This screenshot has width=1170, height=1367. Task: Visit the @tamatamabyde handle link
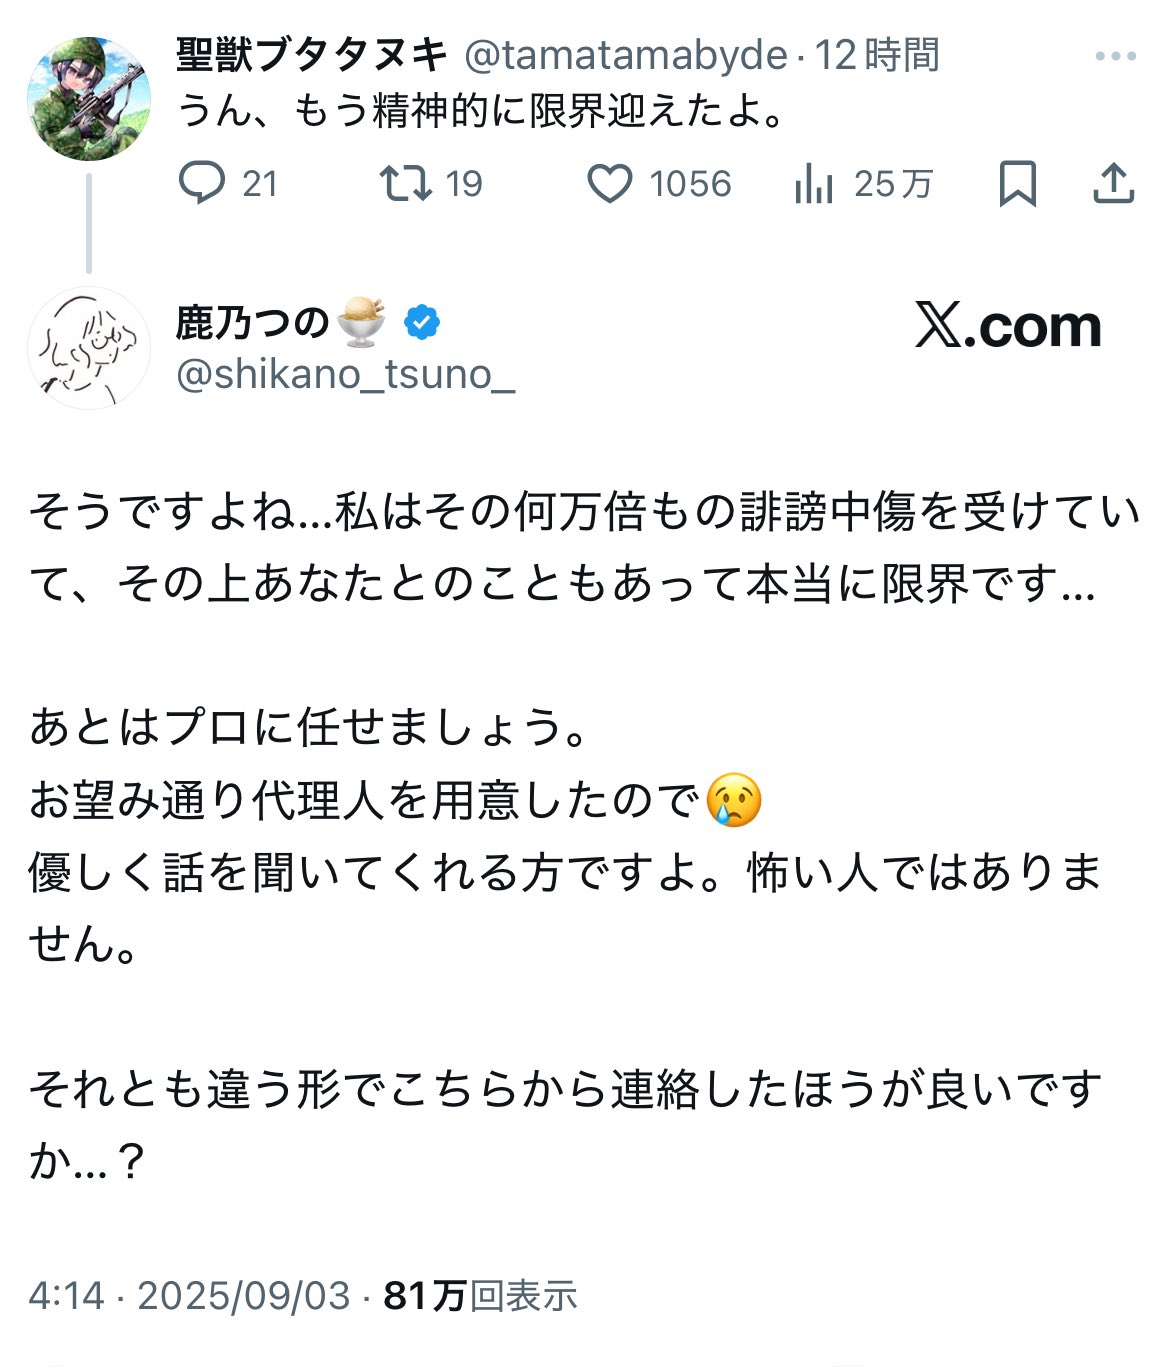tap(625, 56)
